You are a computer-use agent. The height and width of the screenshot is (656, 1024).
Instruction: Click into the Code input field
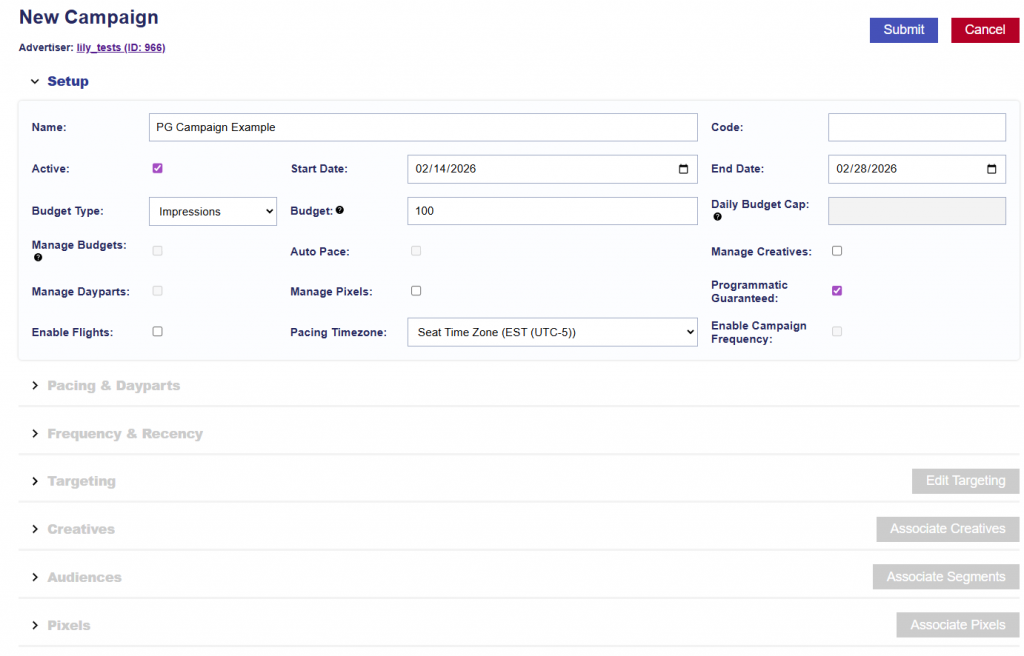click(x=916, y=128)
